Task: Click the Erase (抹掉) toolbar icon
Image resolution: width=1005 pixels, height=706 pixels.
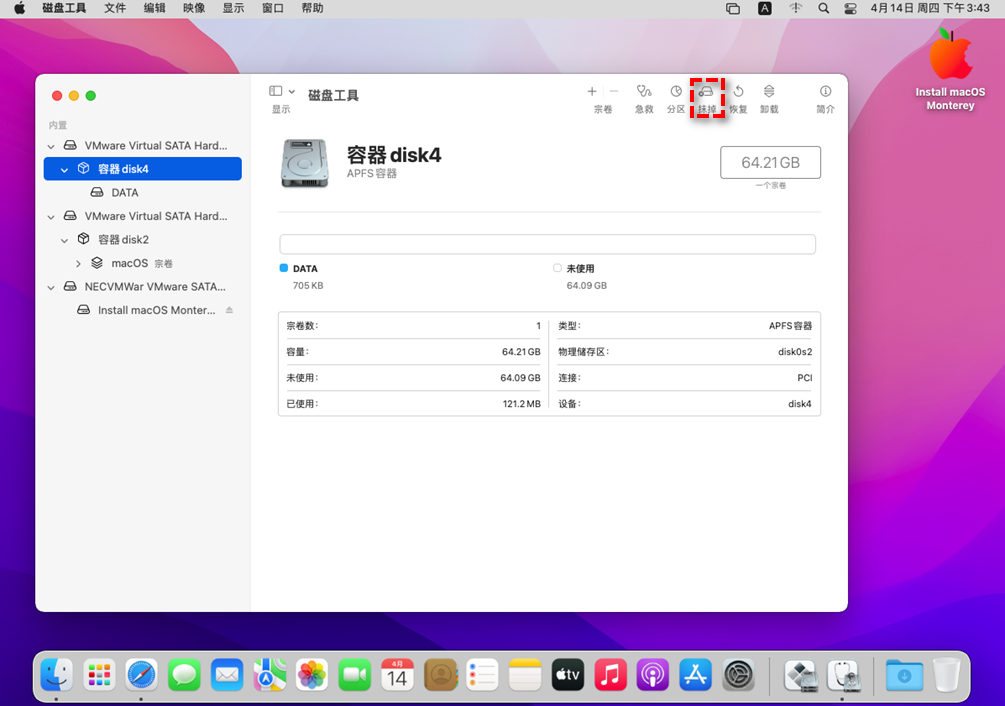Action: [706, 92]
